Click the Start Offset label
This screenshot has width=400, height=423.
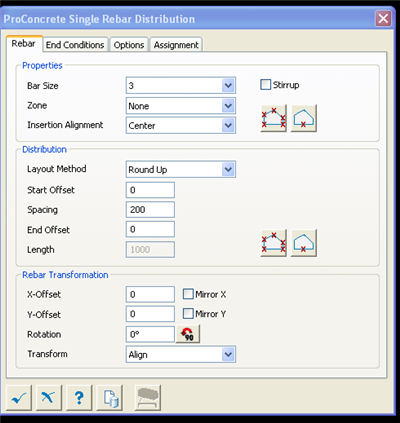coord(51,190)
